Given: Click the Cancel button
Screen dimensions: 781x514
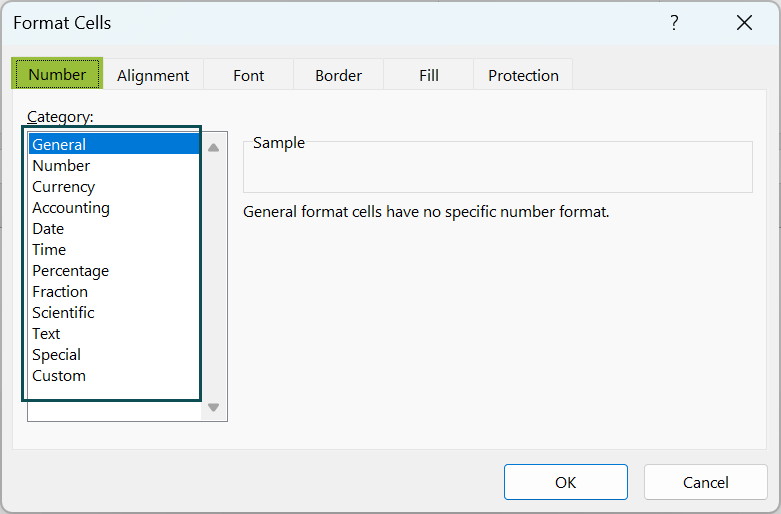Looking at the screenshot, I should coord(705,482).
